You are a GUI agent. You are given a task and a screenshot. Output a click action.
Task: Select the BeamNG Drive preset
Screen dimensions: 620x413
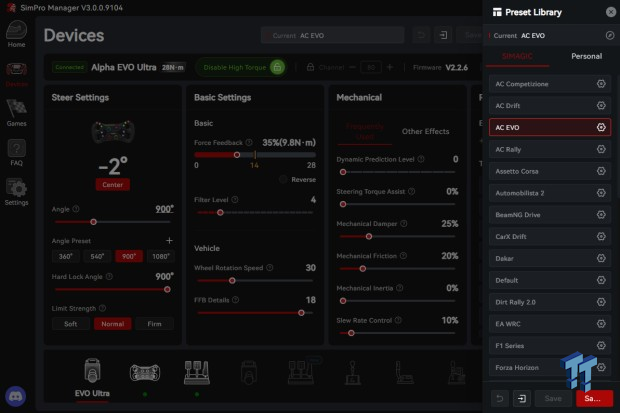pyautogui.click(x=550, y=214)
